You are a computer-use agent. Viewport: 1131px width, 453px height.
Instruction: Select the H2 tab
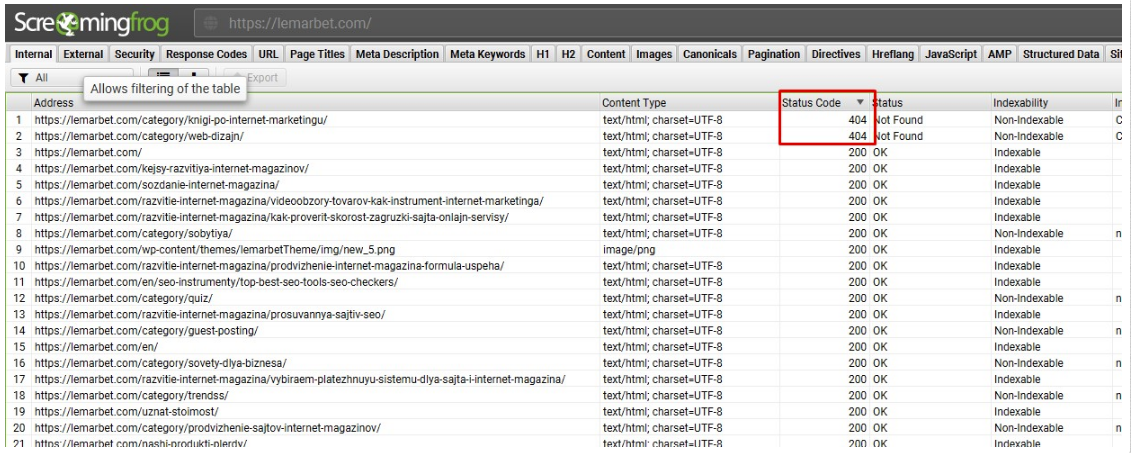(568, 54)
